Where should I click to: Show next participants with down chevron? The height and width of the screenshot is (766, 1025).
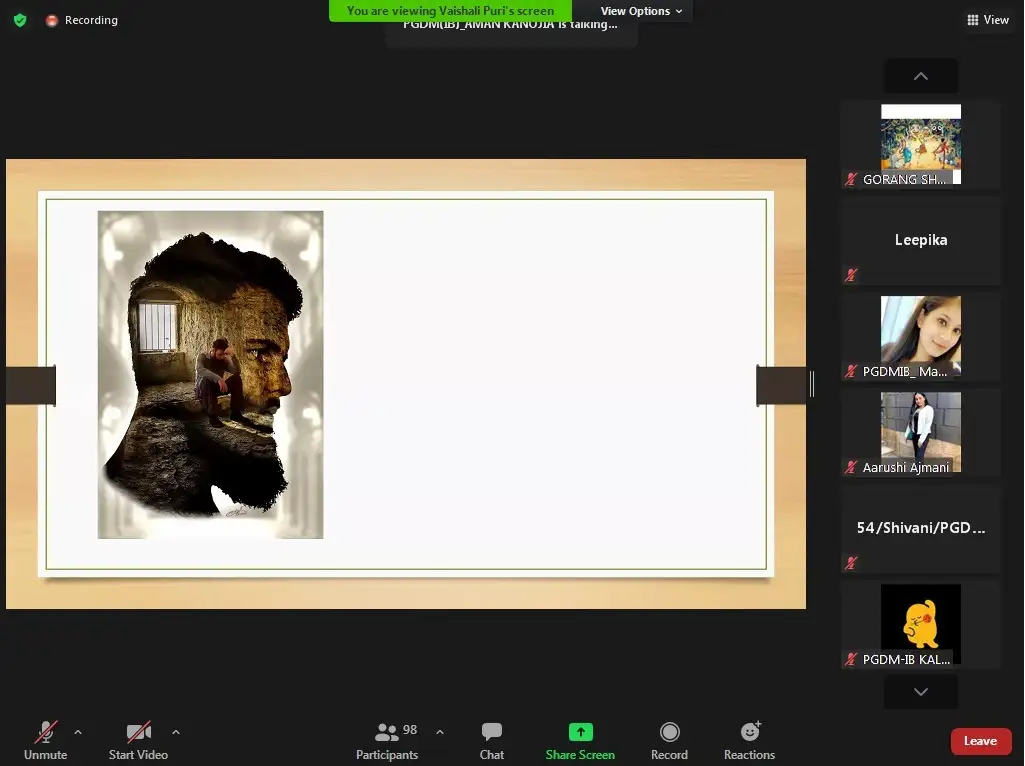coord(920,691)
